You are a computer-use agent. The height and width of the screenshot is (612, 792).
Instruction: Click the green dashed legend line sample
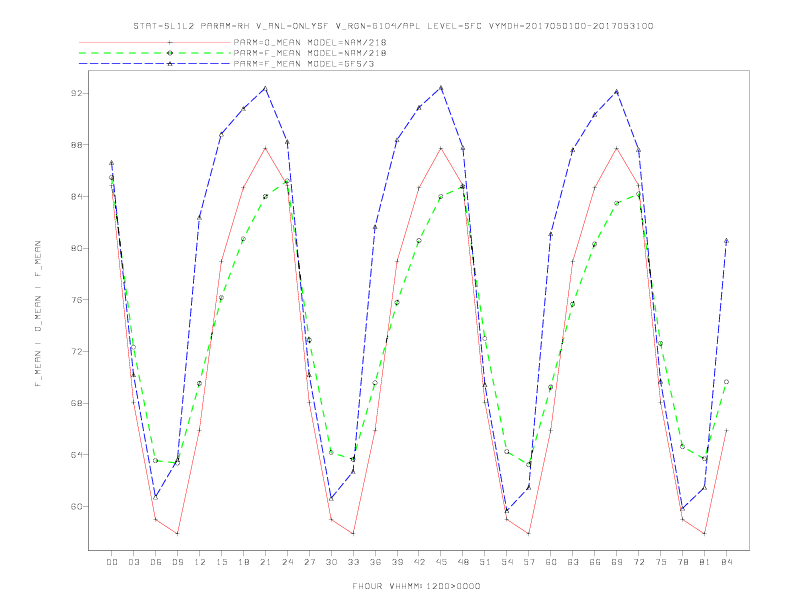[x=155, y=53]
